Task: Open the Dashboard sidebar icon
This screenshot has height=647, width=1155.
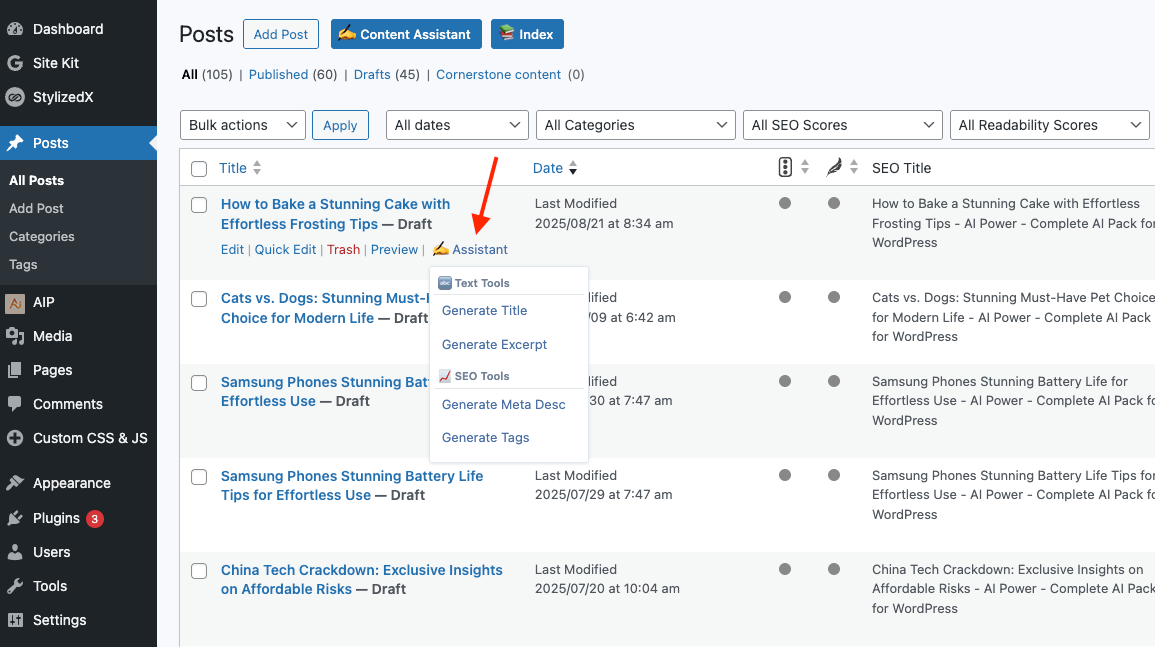Action: [15, 29]
